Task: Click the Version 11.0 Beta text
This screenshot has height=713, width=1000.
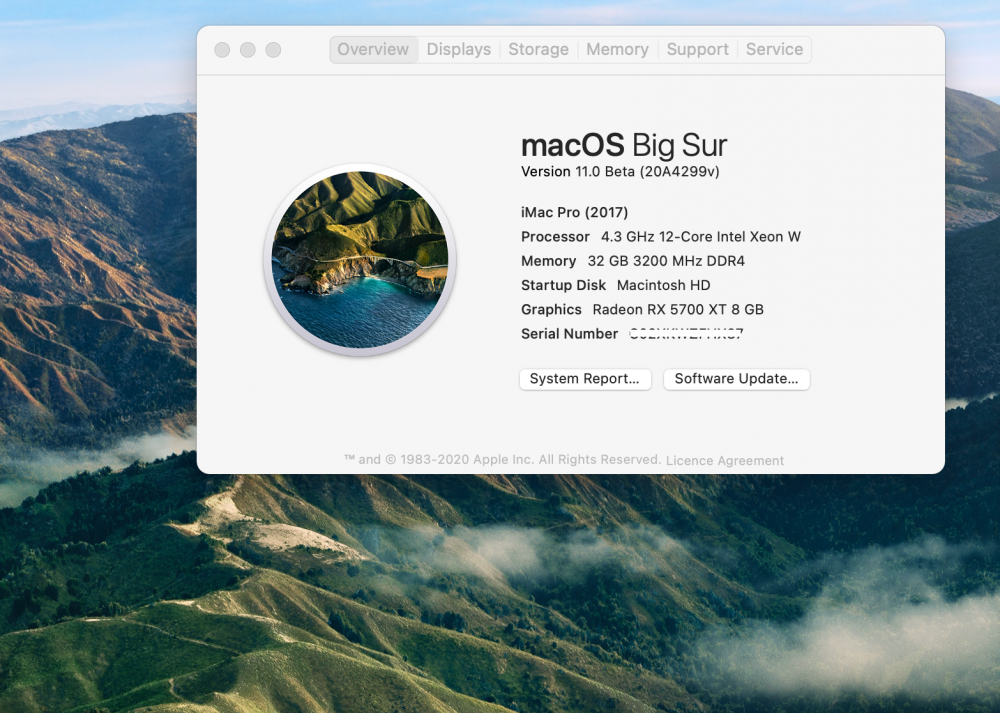Action: tap(620, 172)
